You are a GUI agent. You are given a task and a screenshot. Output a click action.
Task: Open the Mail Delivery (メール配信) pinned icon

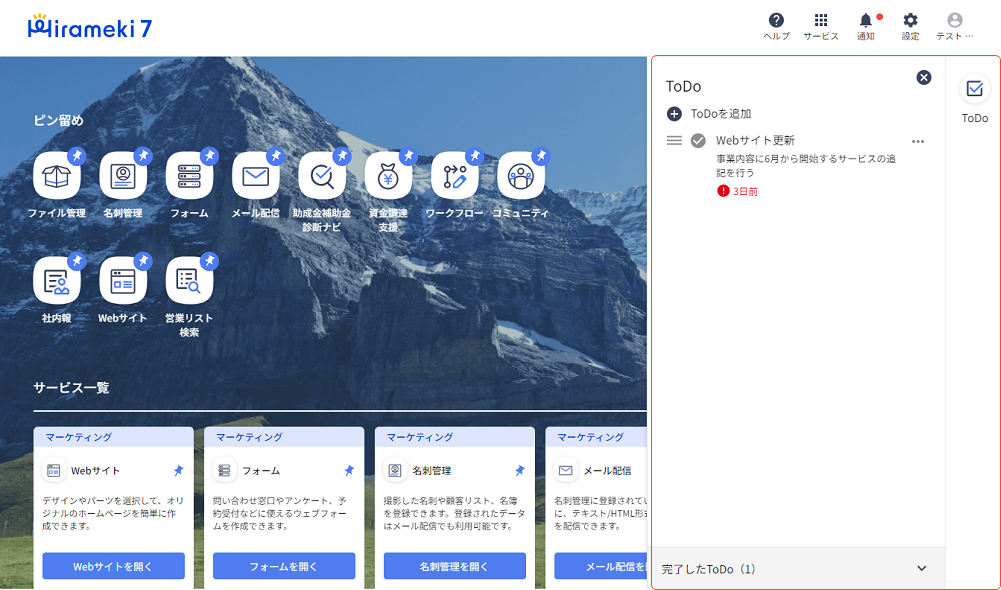(255, 177)
